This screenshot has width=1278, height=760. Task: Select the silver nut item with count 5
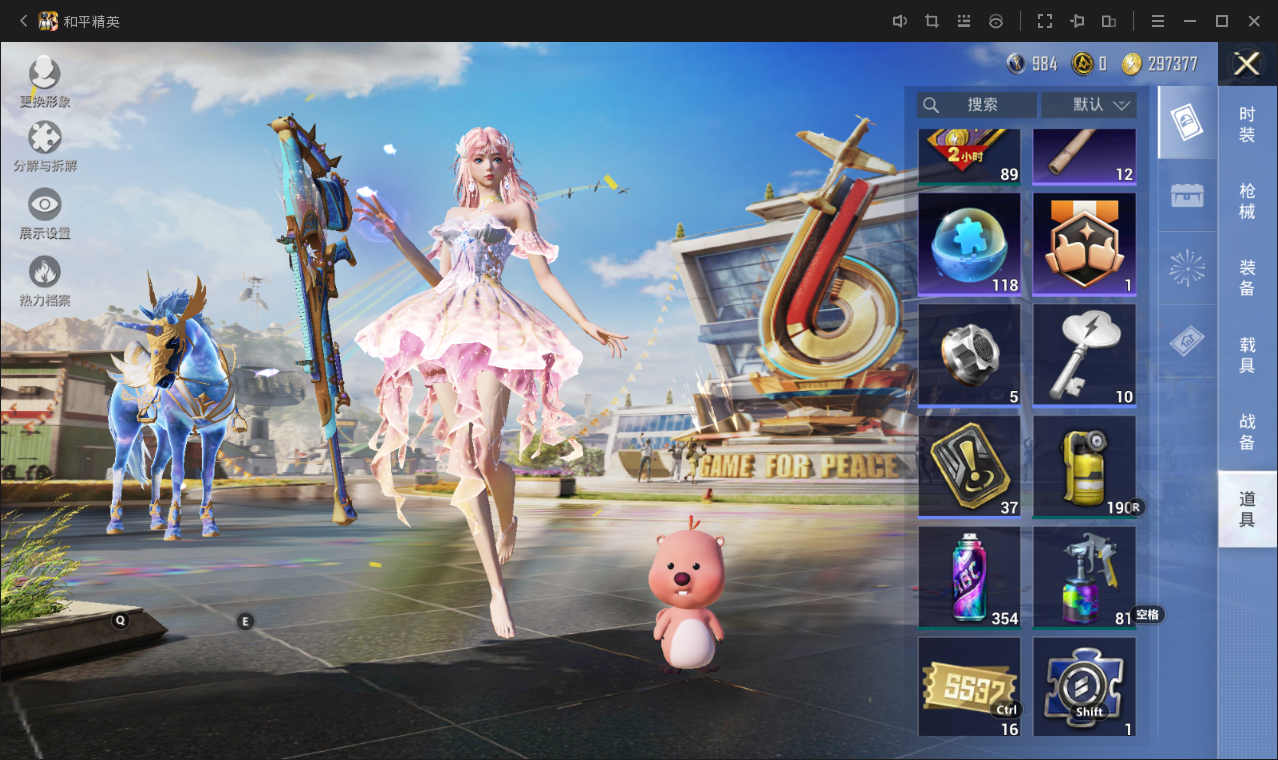coord(969,355)
